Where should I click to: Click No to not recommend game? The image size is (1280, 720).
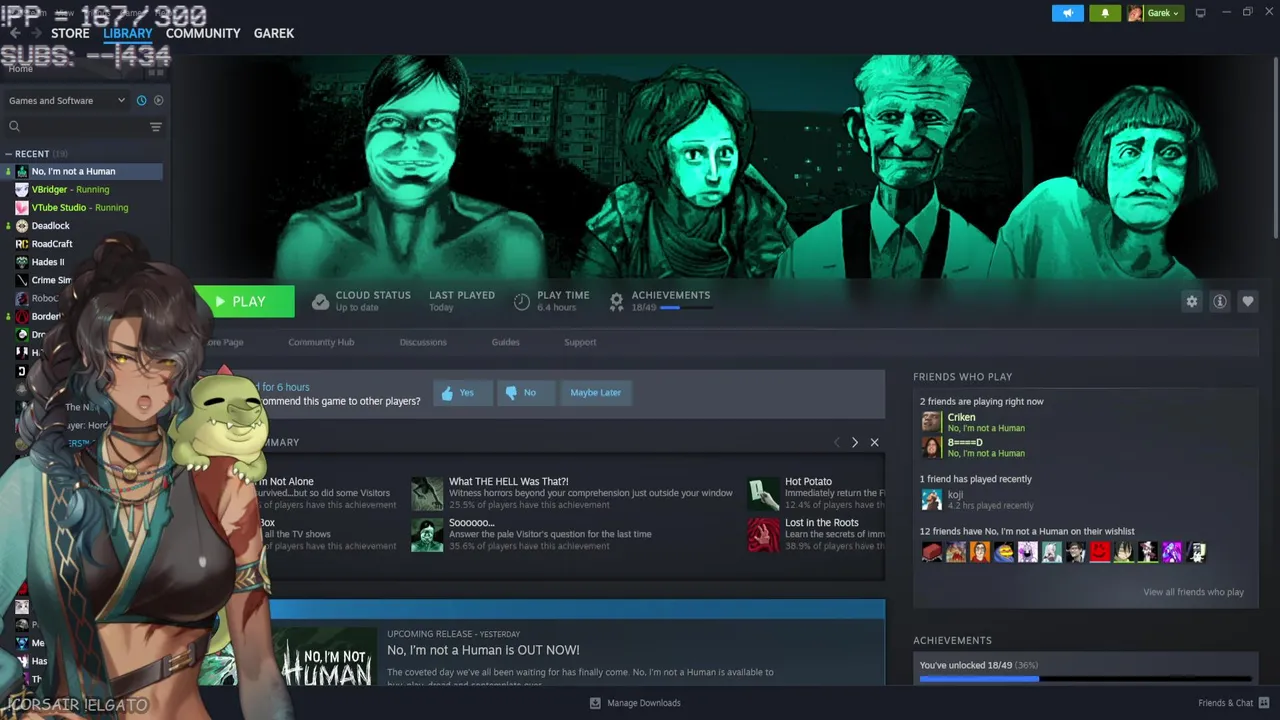pyautogui.click(x=525, y=392)
